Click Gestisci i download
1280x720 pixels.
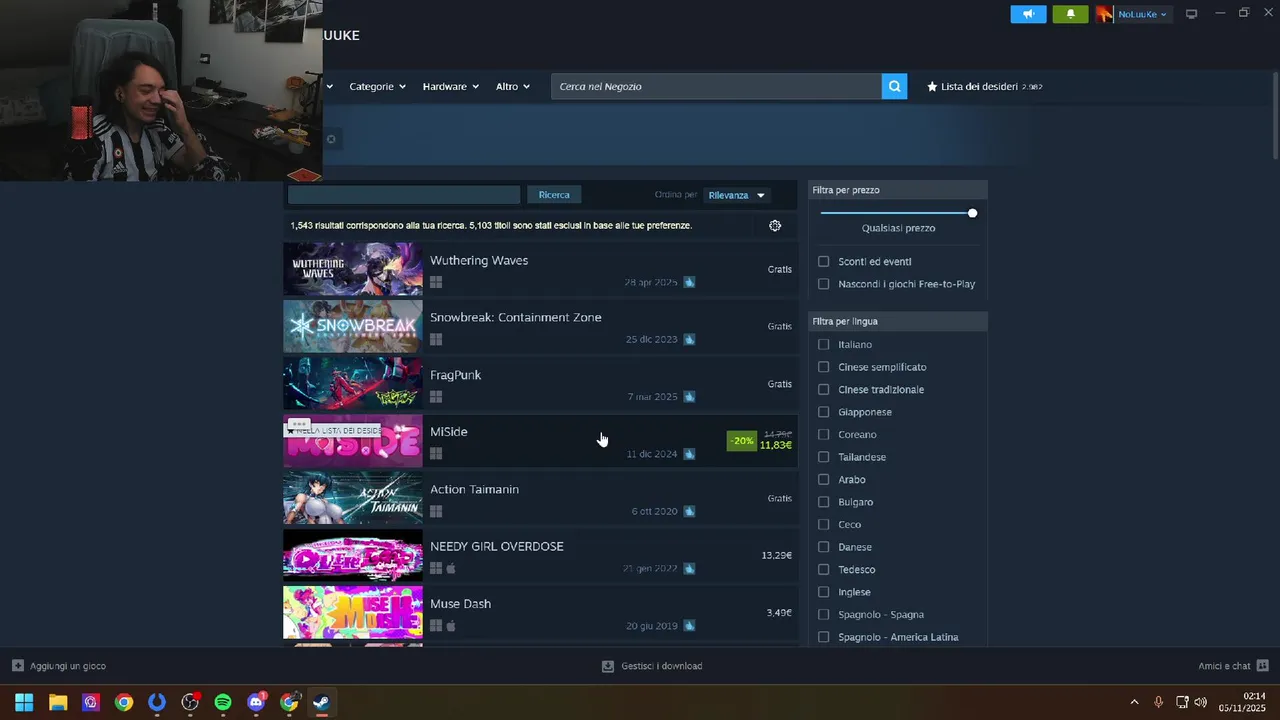(x=652, y=666)
